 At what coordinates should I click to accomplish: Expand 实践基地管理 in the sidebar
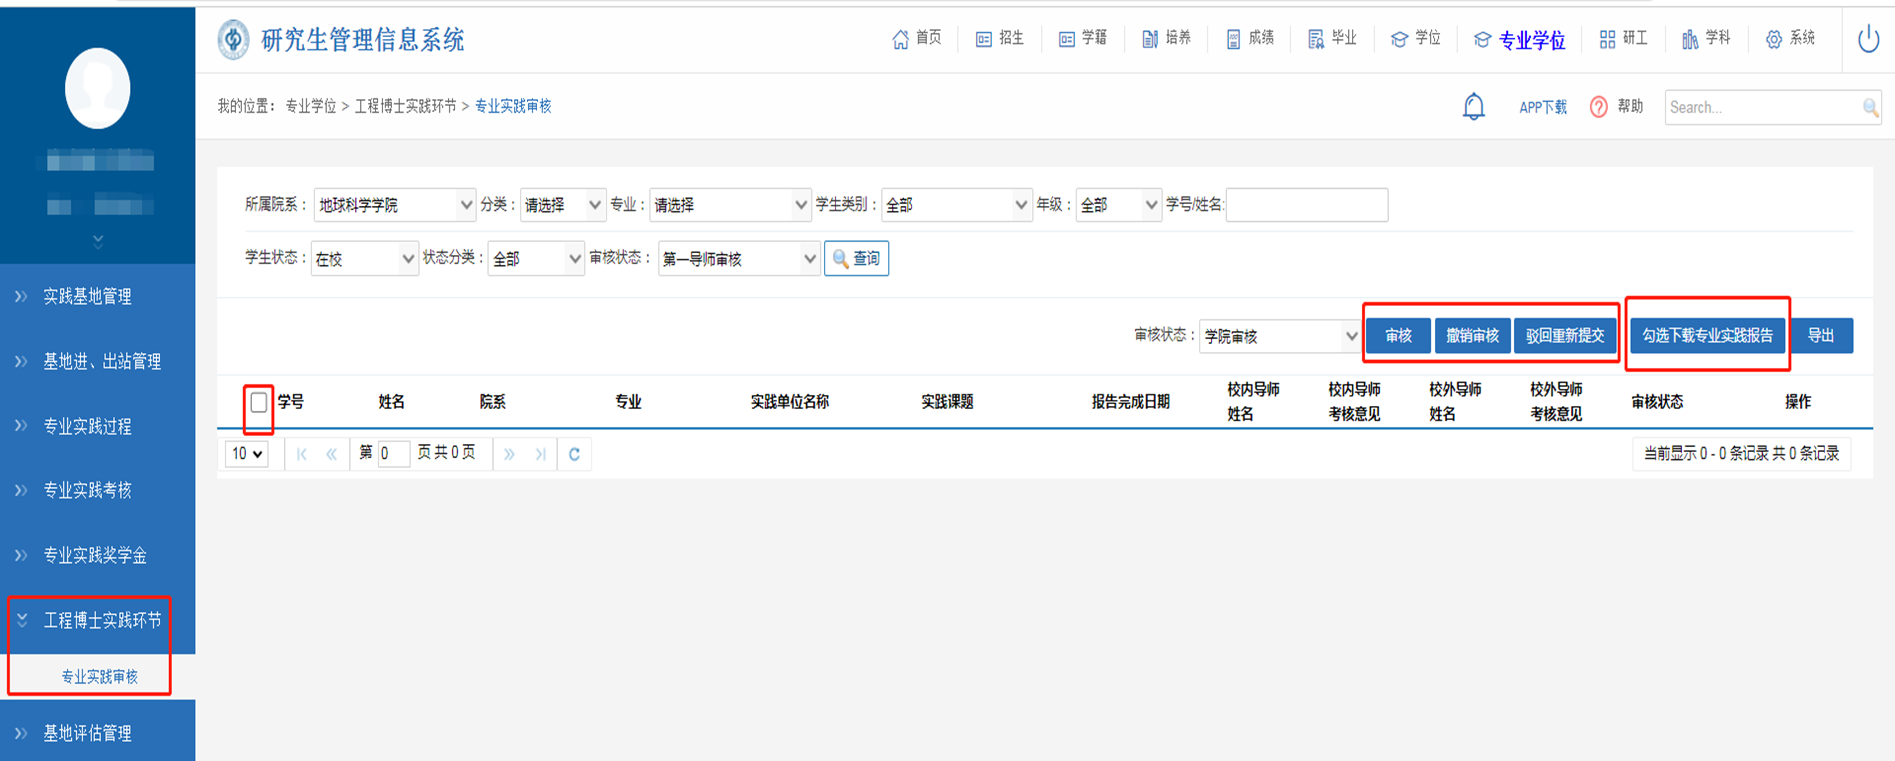click(x=87, y=296)
